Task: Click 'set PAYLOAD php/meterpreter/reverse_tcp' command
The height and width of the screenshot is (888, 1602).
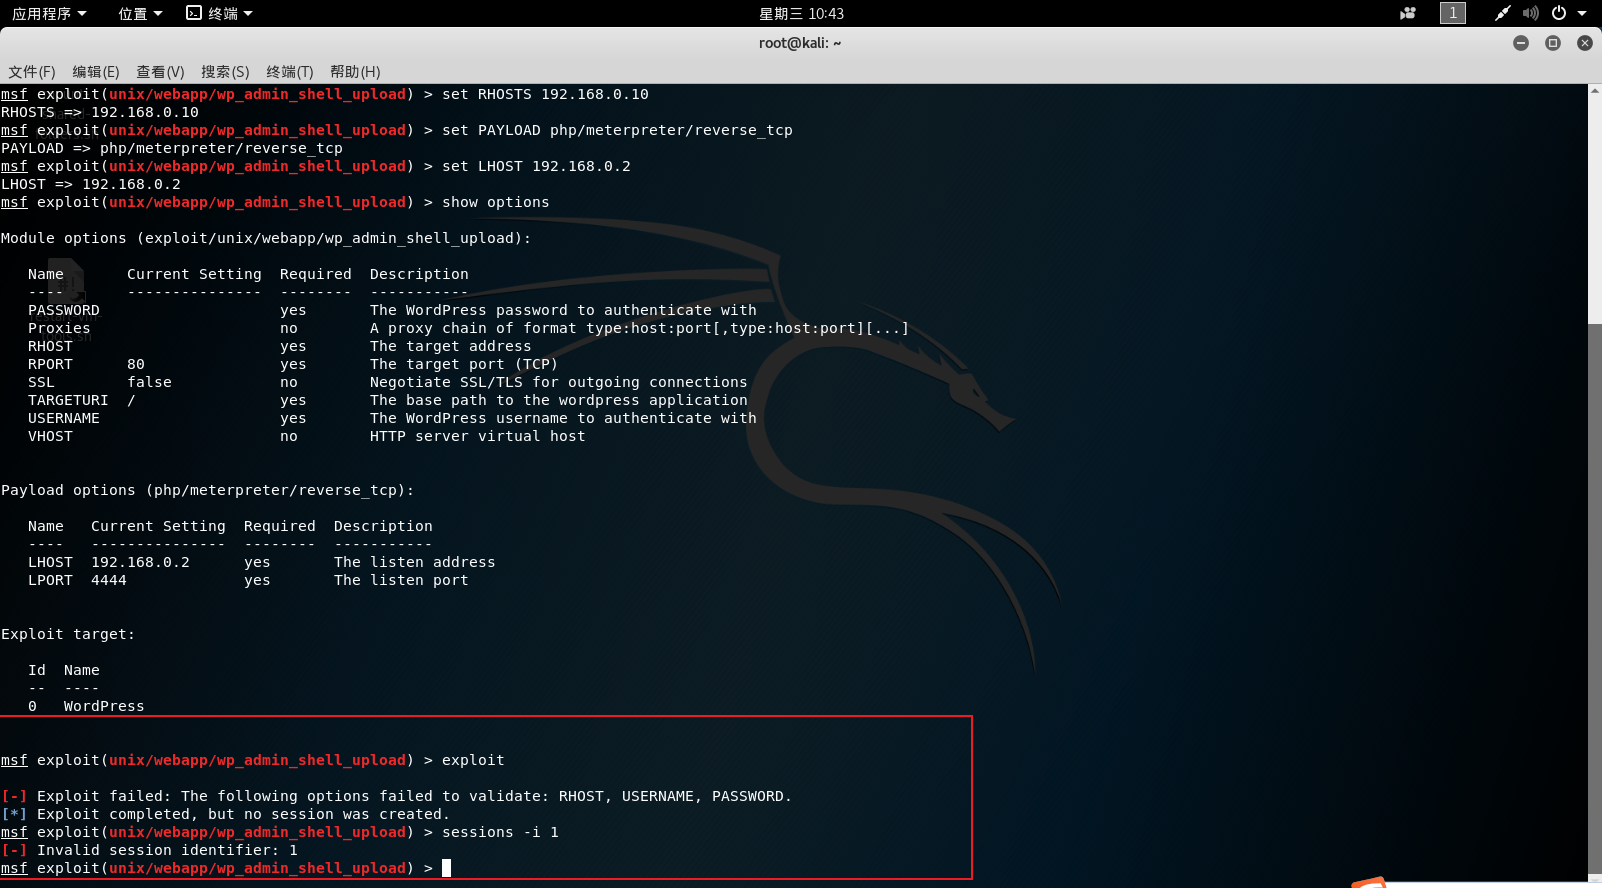Action: 617,130
